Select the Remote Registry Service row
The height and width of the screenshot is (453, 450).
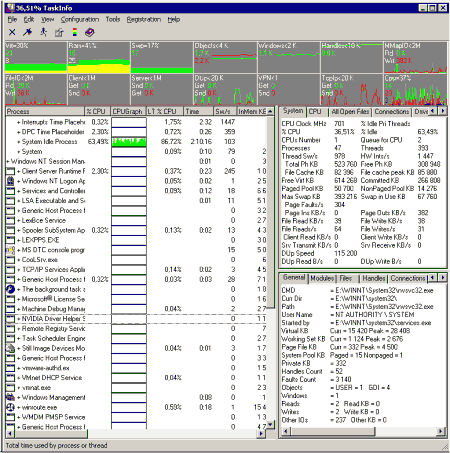pyautogui.click(x=136, y=329)
